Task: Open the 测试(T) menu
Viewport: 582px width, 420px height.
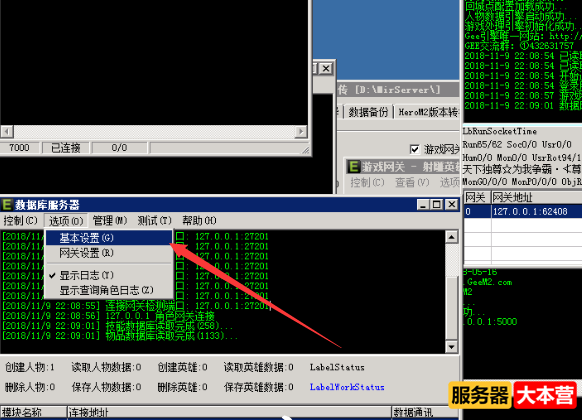Action: (154, 221)
